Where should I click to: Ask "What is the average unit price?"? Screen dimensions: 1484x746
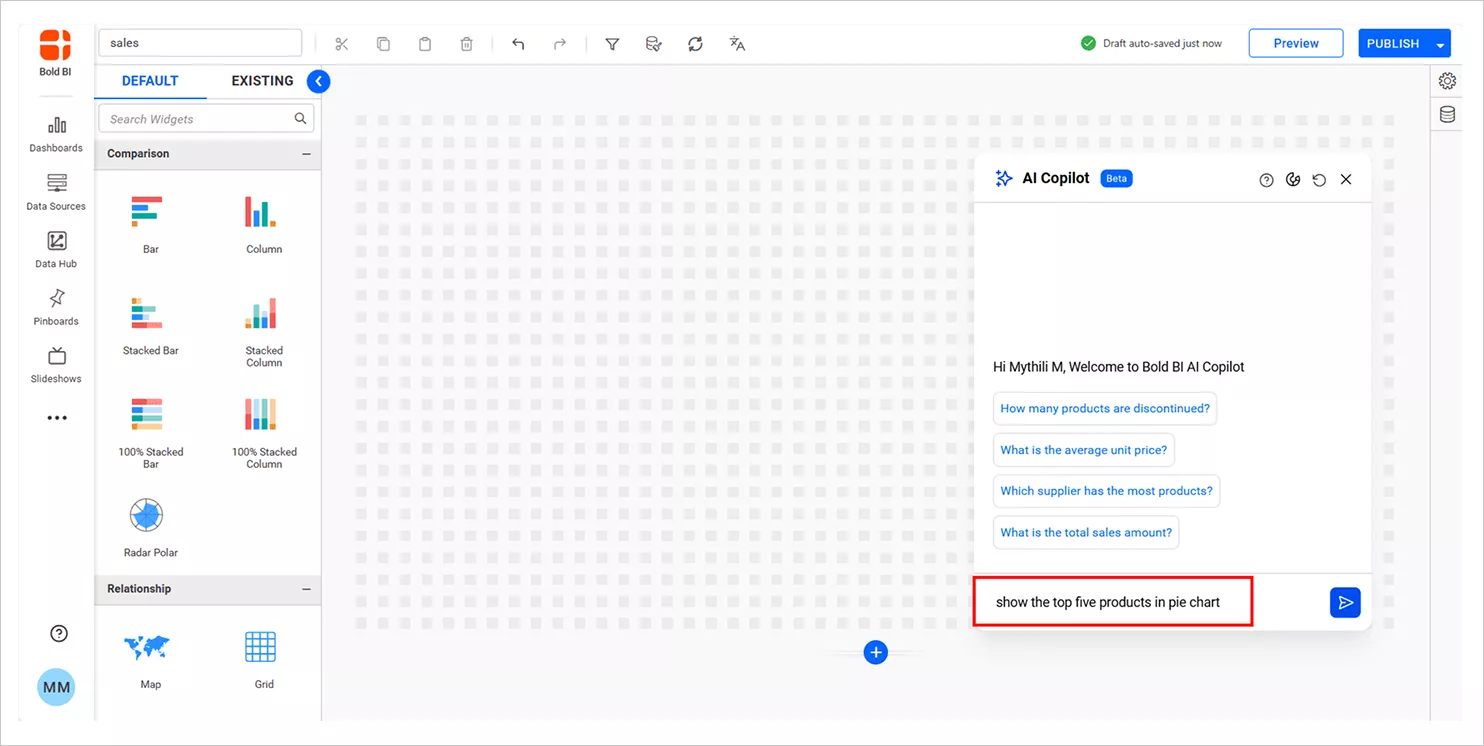[x=1084, y=450]
